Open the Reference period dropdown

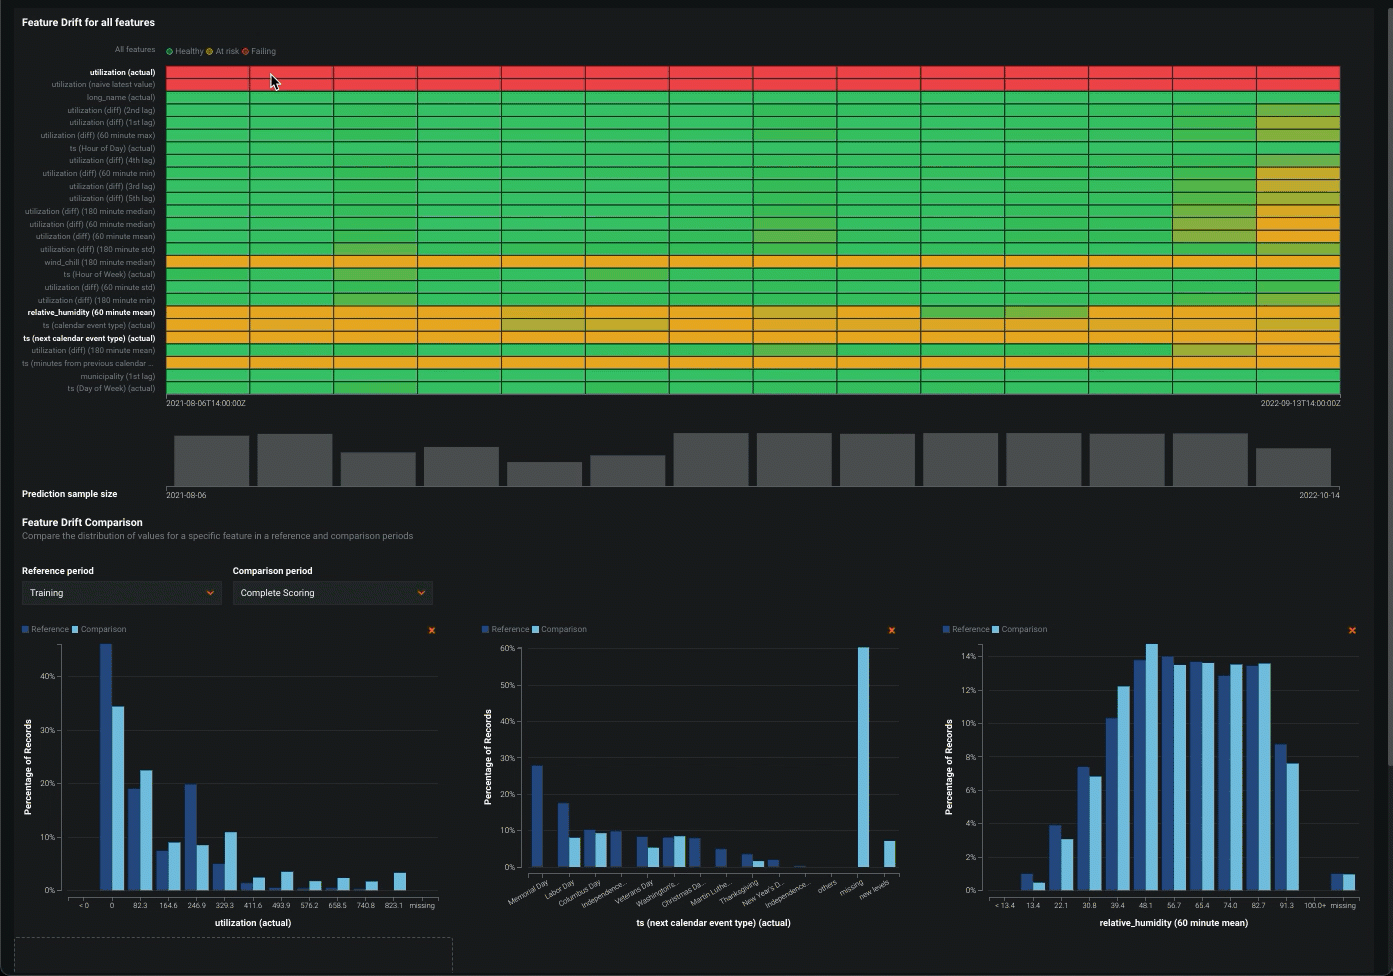(121, 593)
